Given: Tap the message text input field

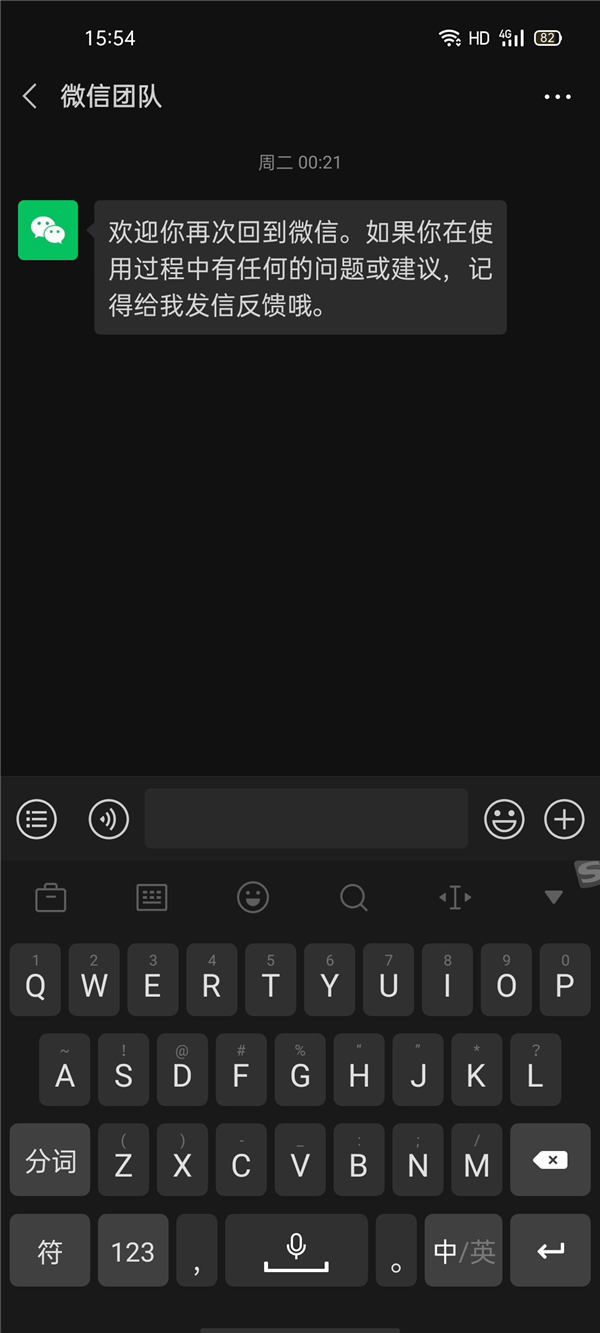Looking at the screenshot, I should coord(306,818).
